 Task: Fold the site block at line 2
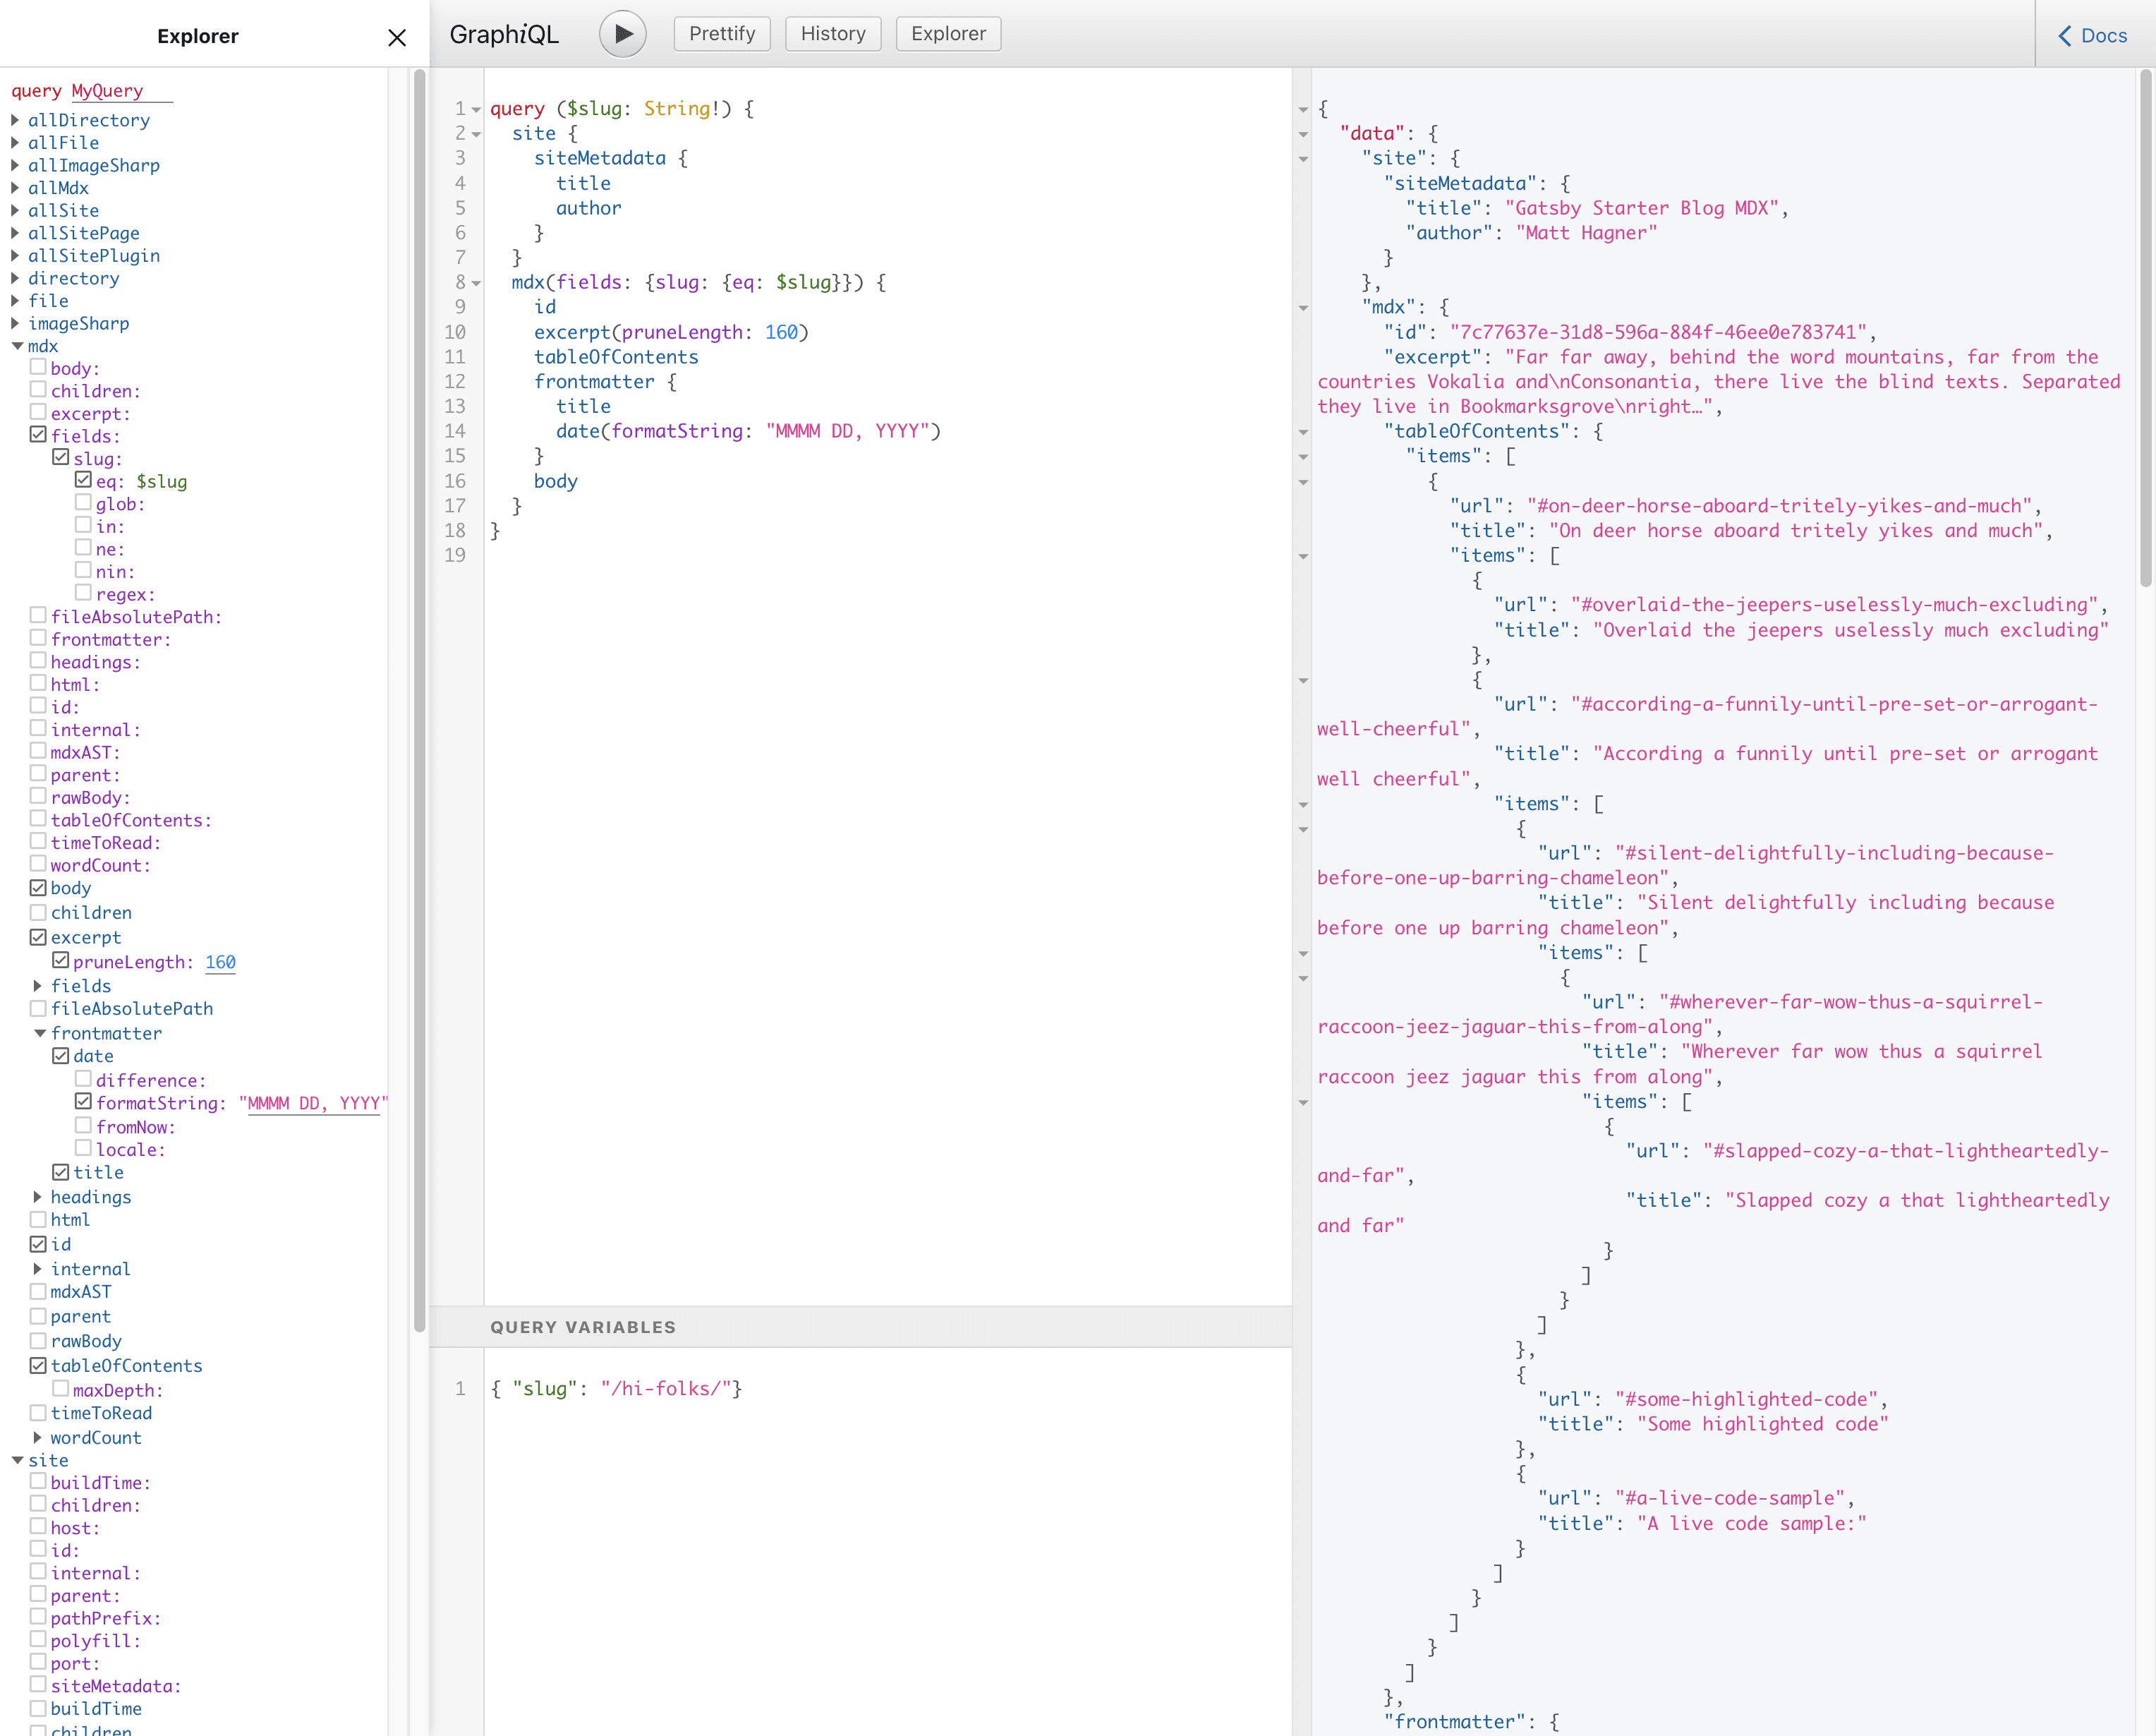(x=477, y=134)
